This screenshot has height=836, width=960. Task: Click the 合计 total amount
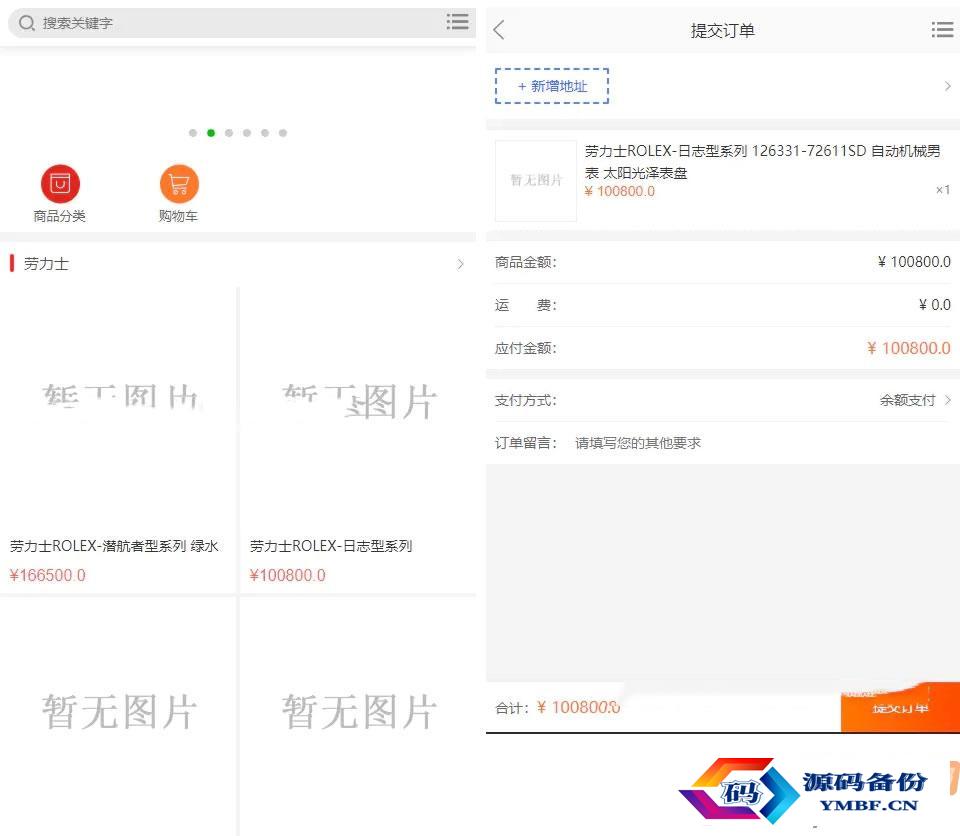(x=579, y=707)
